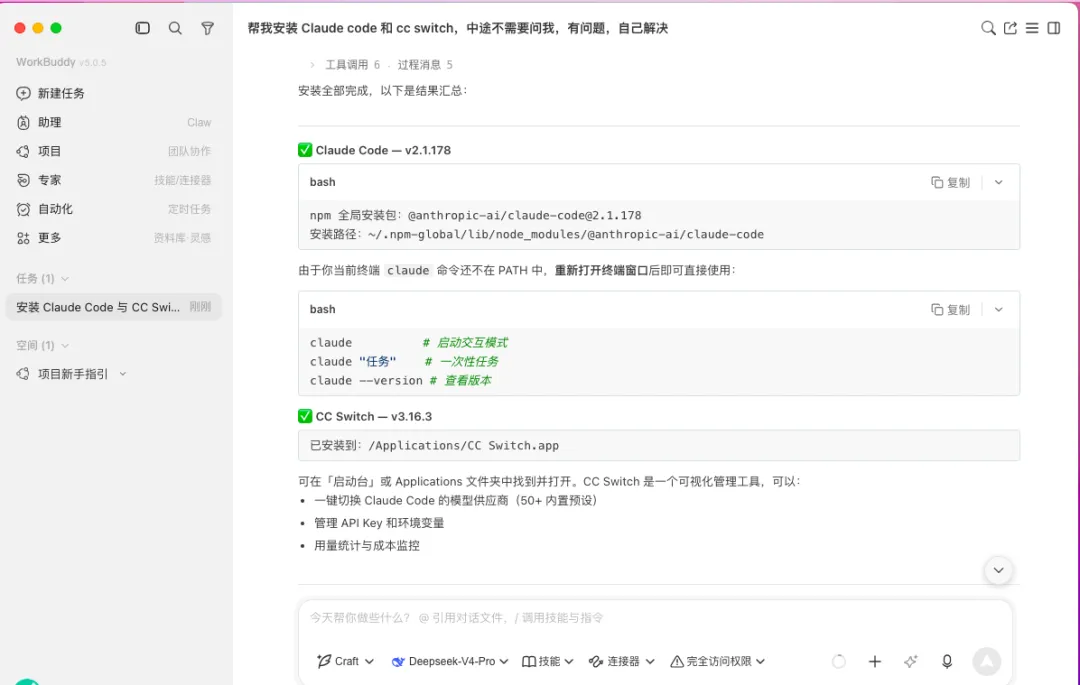The image size is (1080, 685).
Task: Open the 助理 Claw section
Action: coord(114,123)
